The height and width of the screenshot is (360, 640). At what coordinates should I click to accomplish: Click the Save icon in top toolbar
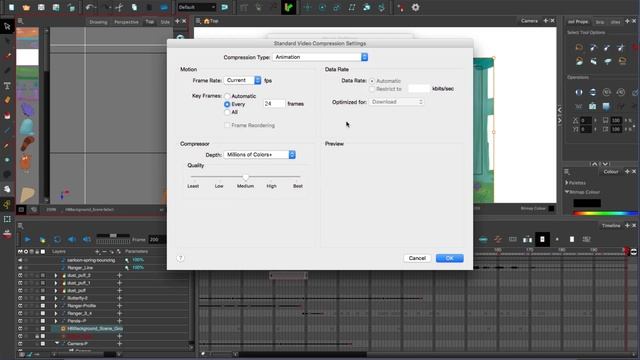[x=41, y=7]
